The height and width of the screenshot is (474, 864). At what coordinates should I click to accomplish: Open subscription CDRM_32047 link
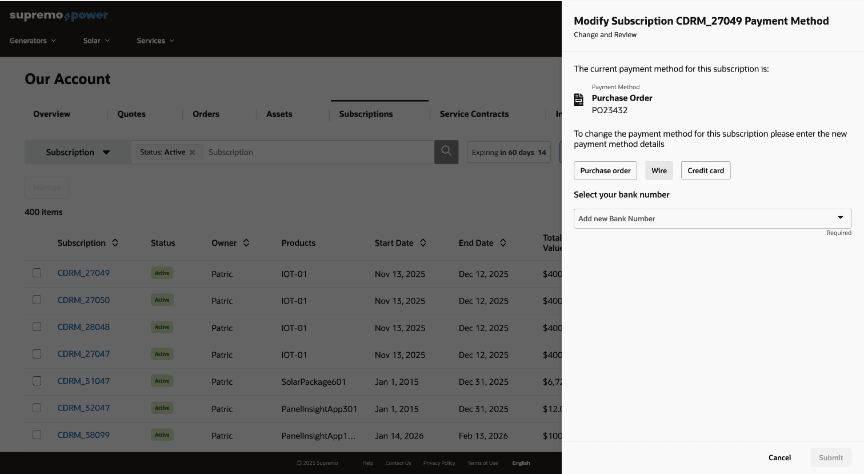[x=84, y=408]
